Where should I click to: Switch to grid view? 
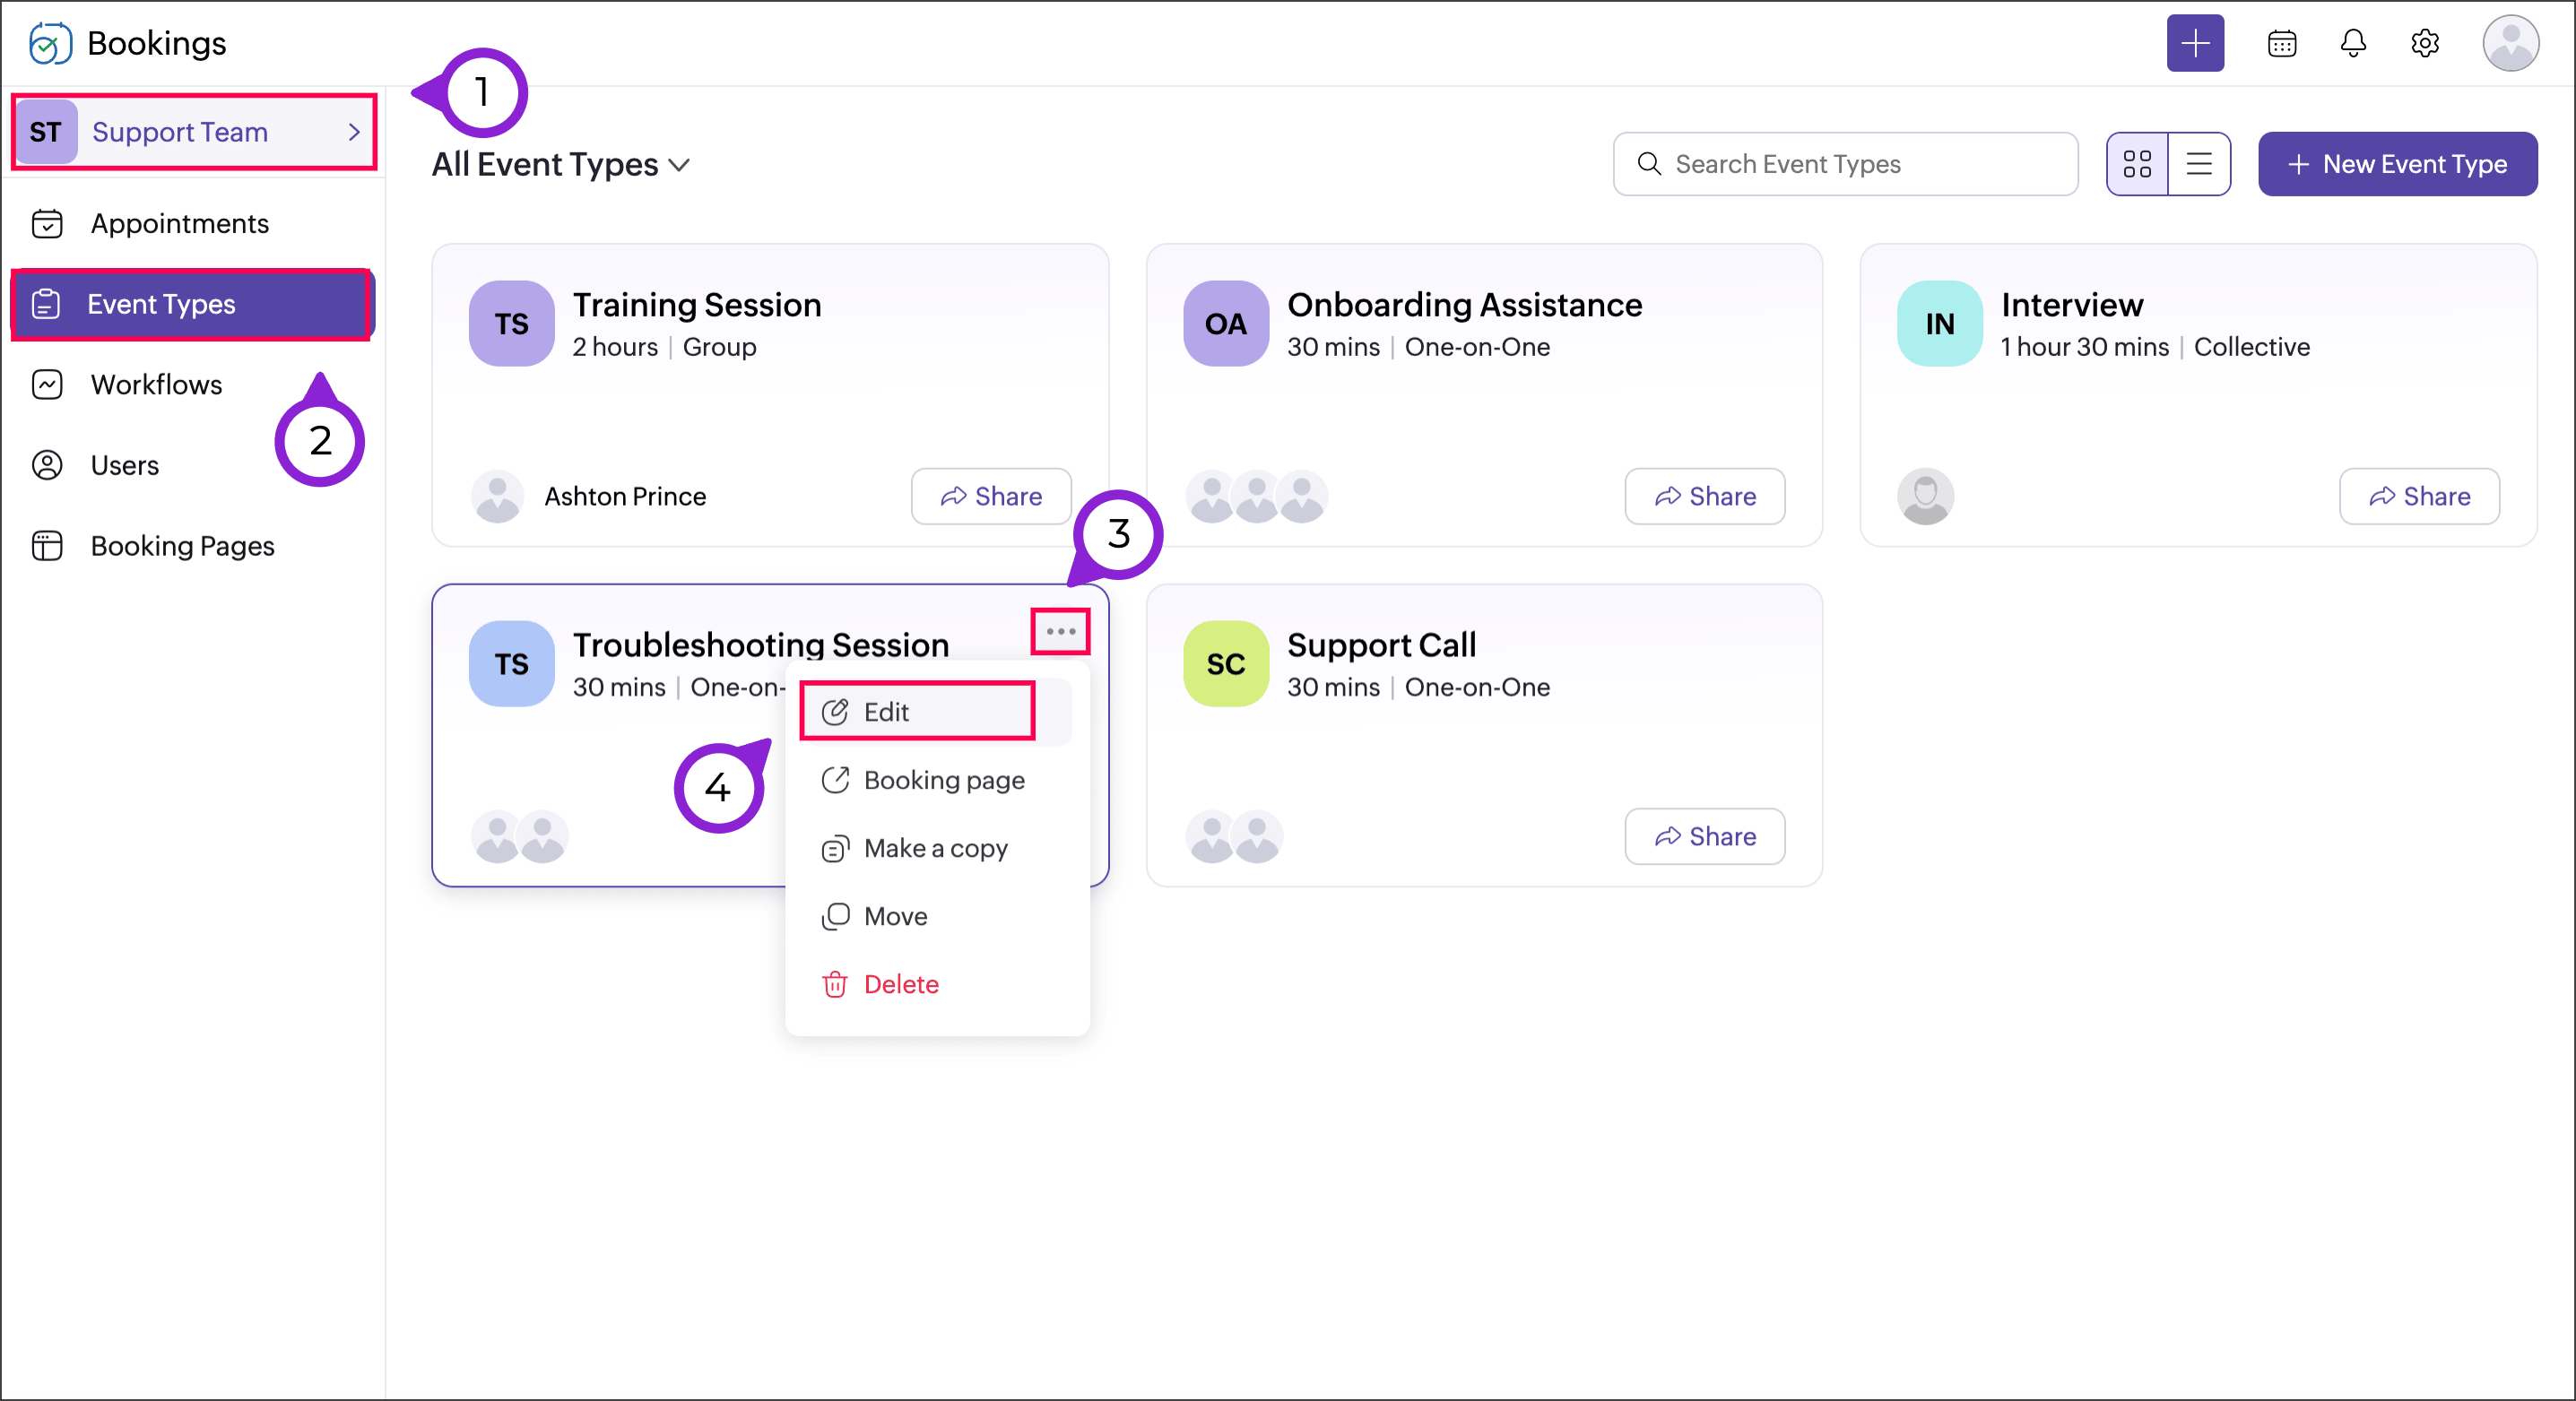click(2137, 164)
